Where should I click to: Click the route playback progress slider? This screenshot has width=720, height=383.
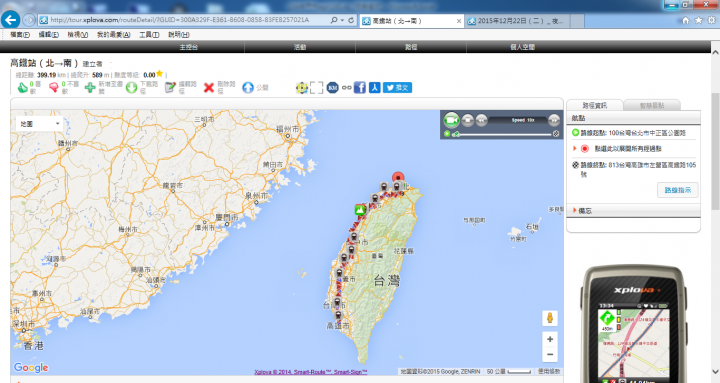[x=504, y=134]
